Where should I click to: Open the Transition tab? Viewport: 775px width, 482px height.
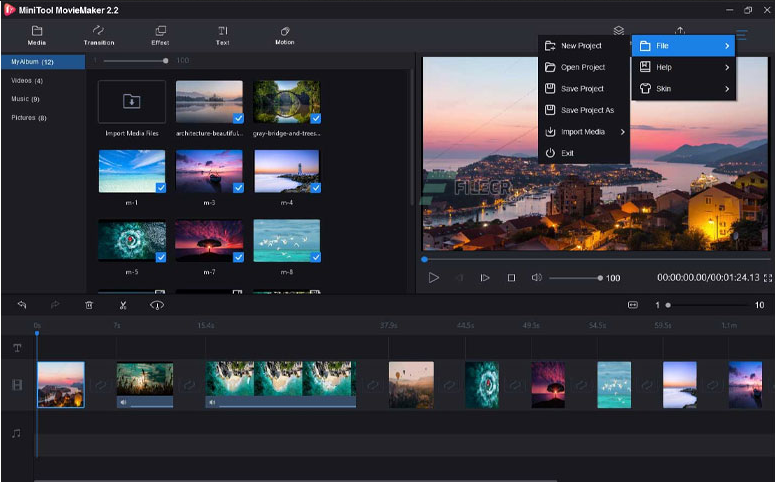[99, 36]
